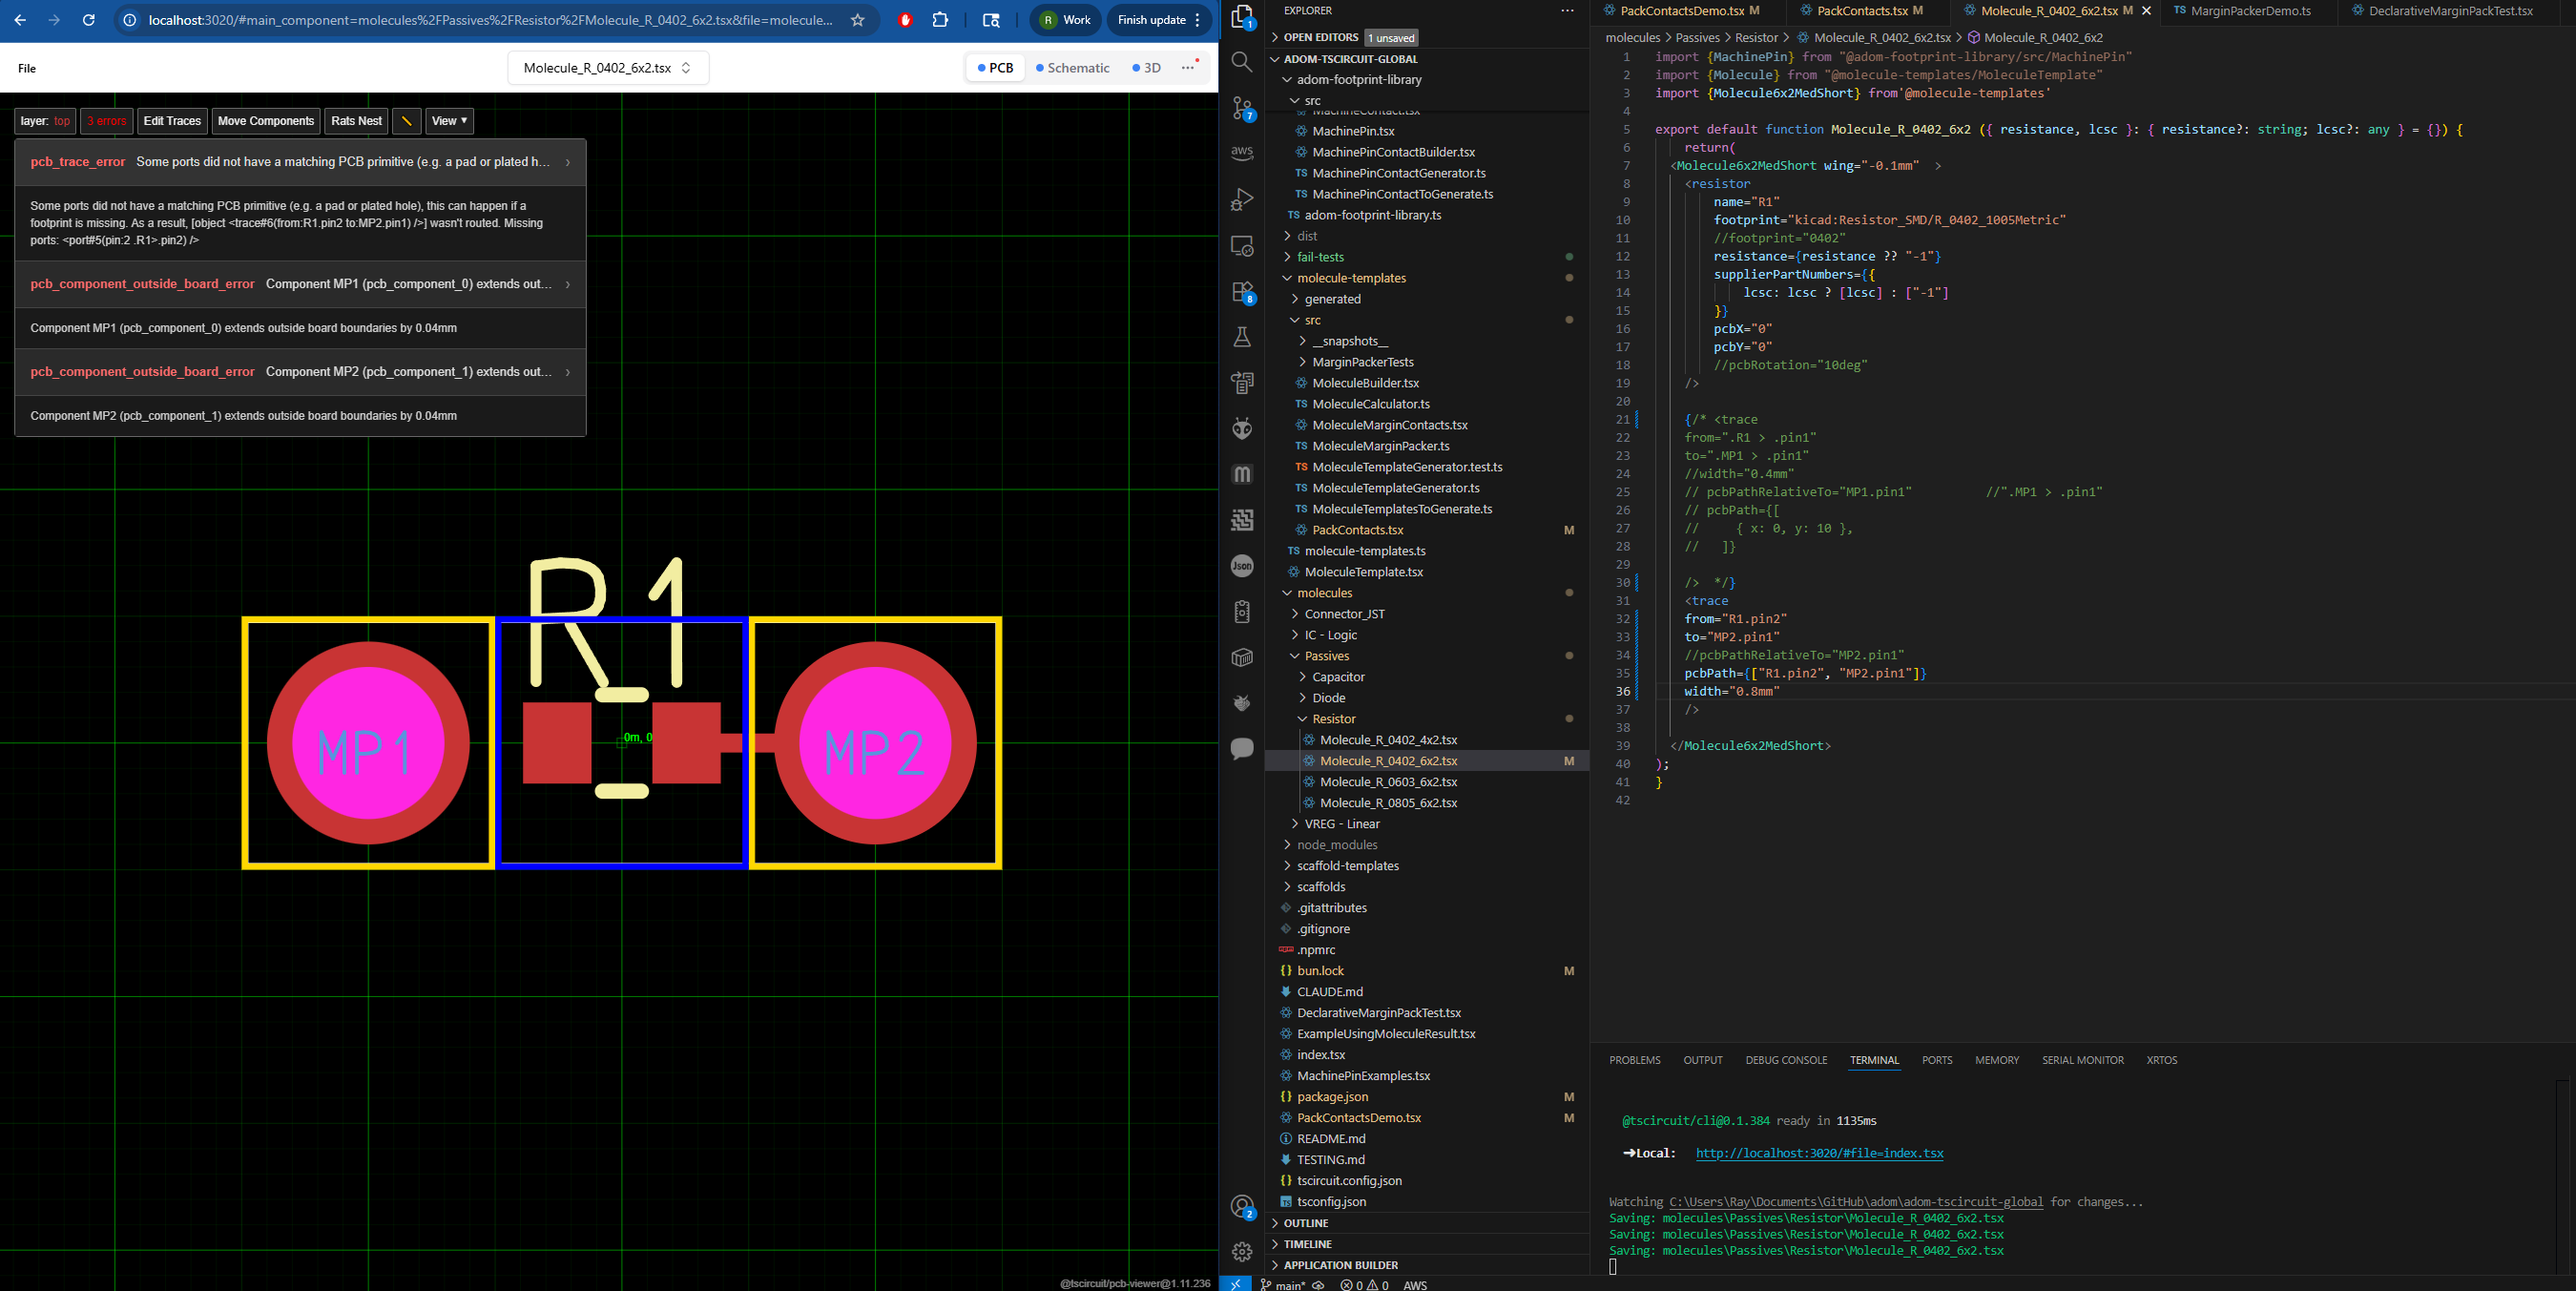The image size is (2576, 1291).
Task: Open the AWS toolkit icon
Action: [1242, 153]
